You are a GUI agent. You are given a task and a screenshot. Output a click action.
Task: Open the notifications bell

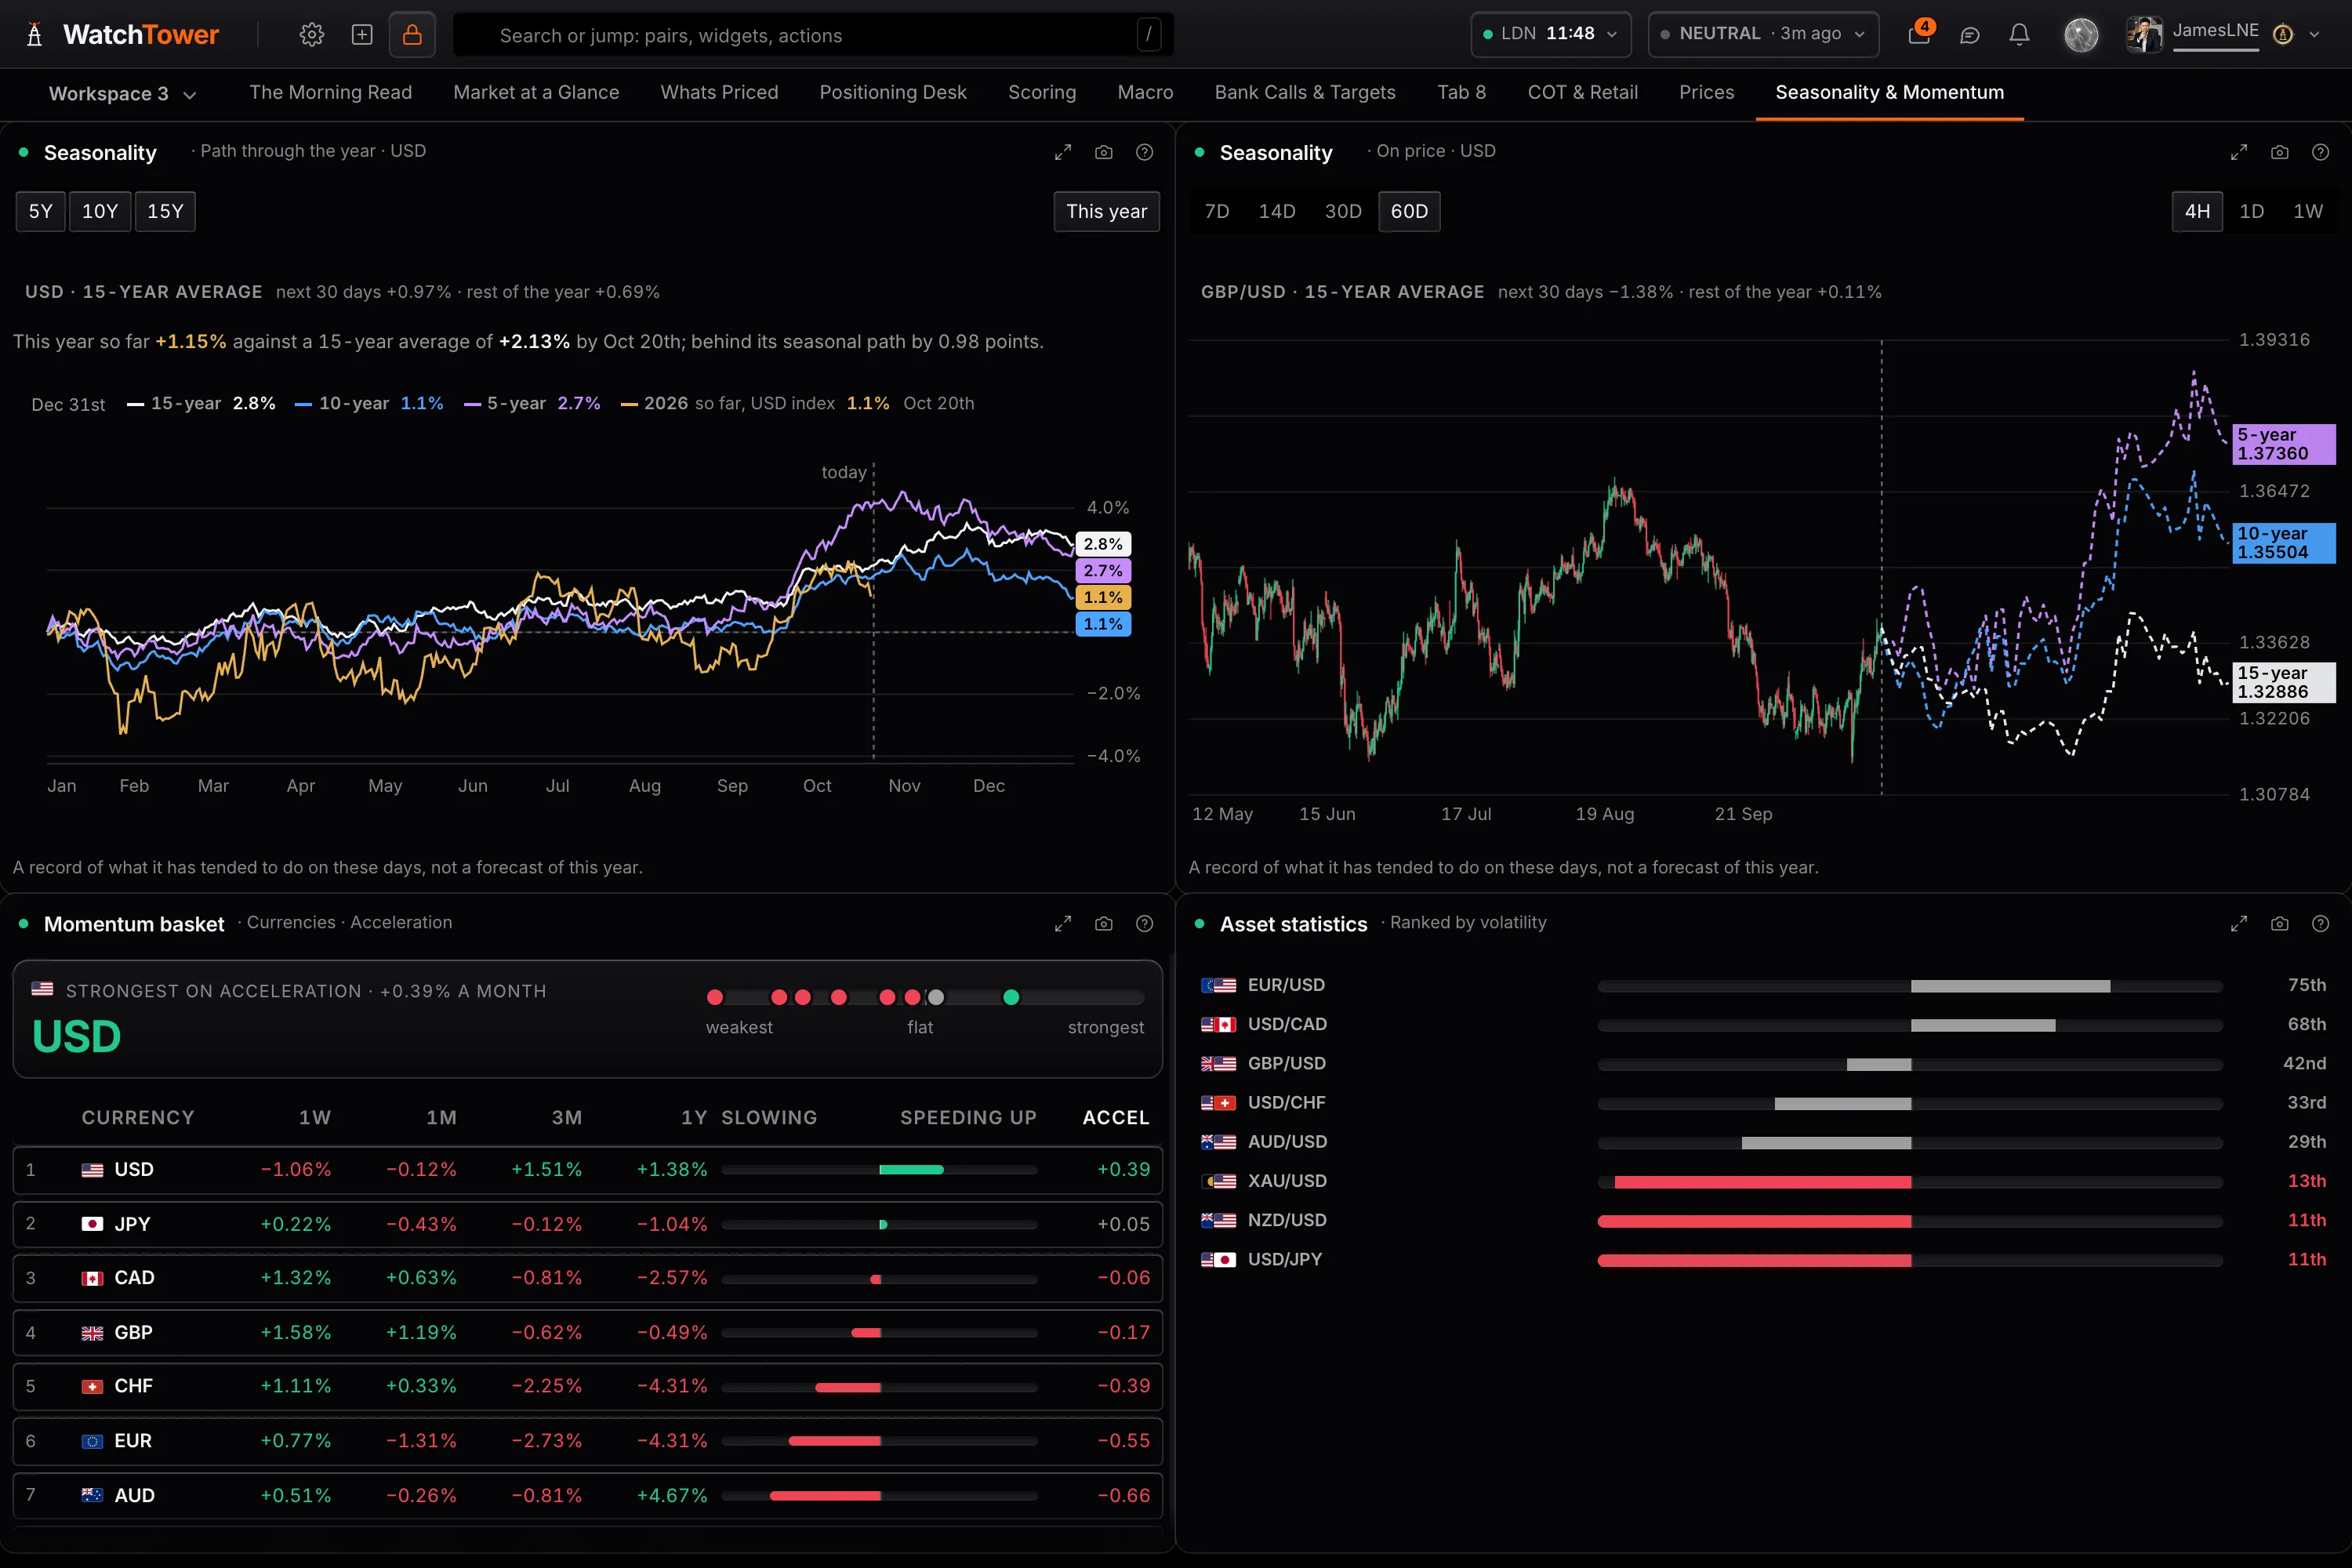2019,35
